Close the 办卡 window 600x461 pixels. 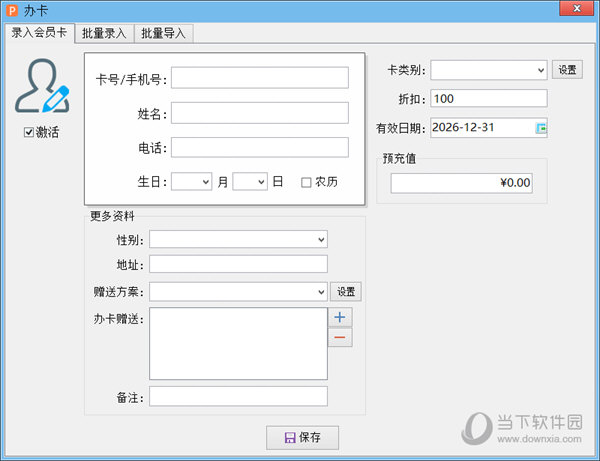click(577, 8)
